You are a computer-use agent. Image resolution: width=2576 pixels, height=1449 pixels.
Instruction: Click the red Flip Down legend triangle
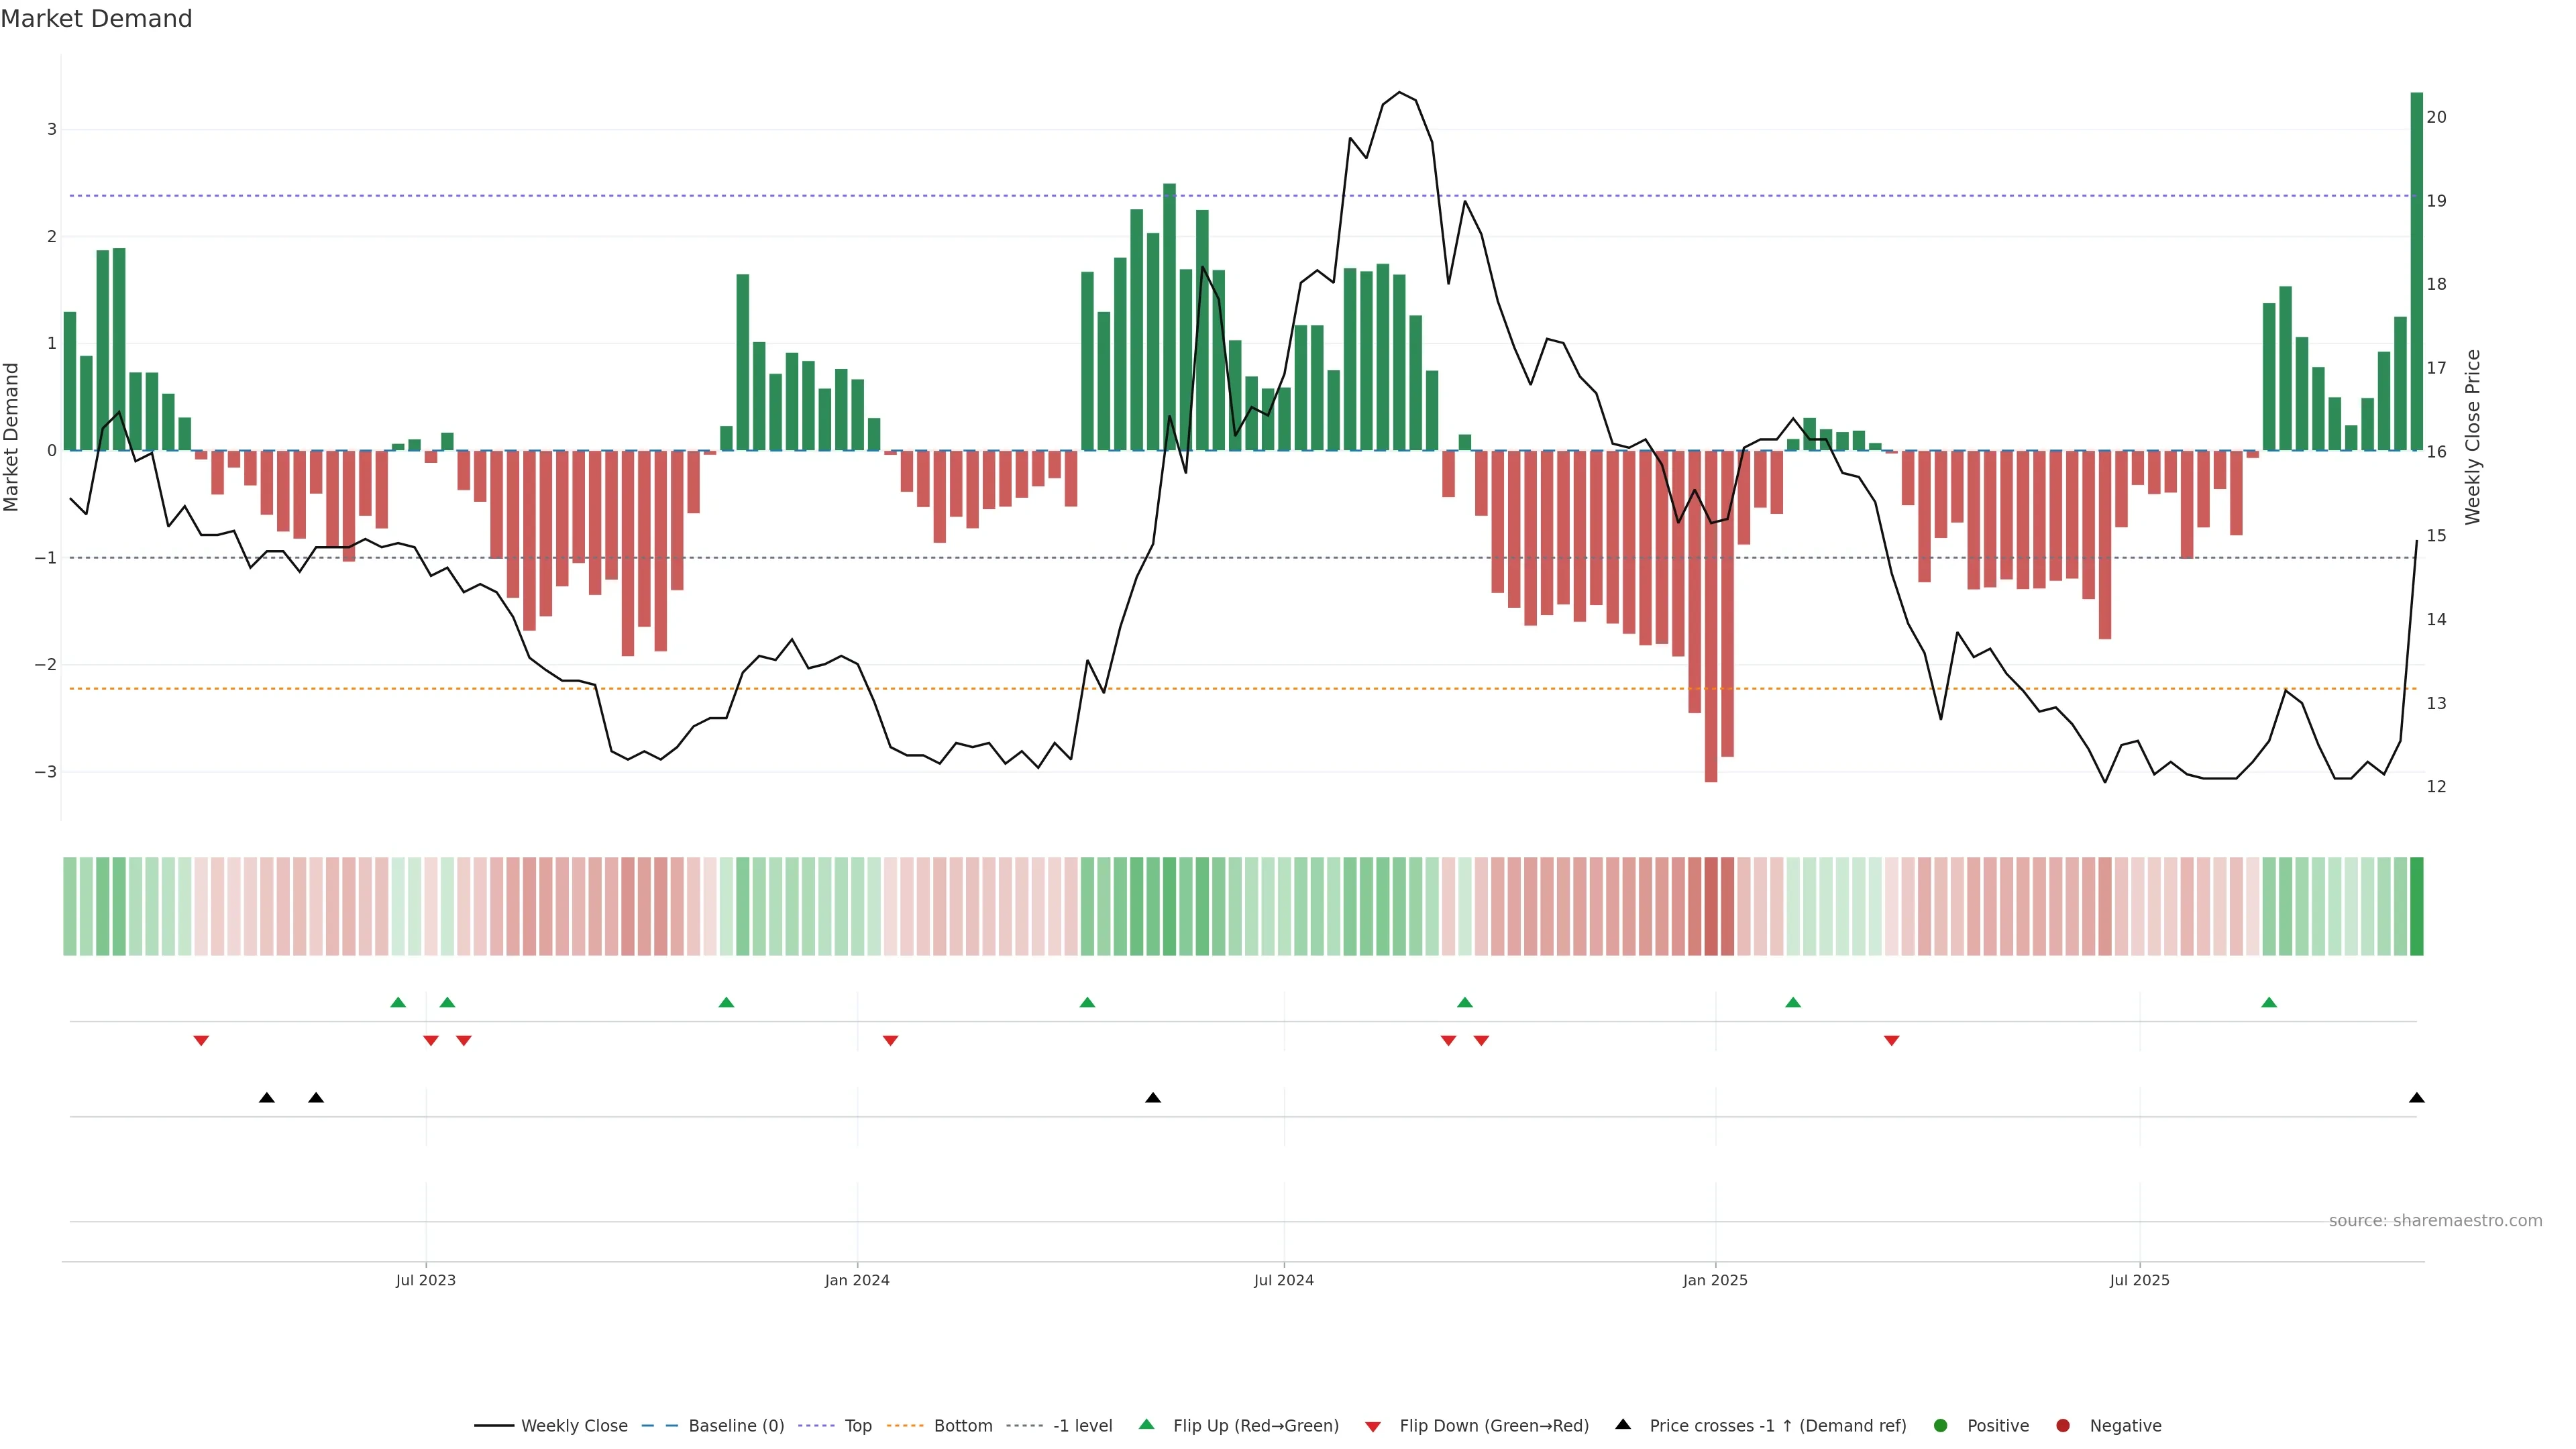tap(1373, 1427)
